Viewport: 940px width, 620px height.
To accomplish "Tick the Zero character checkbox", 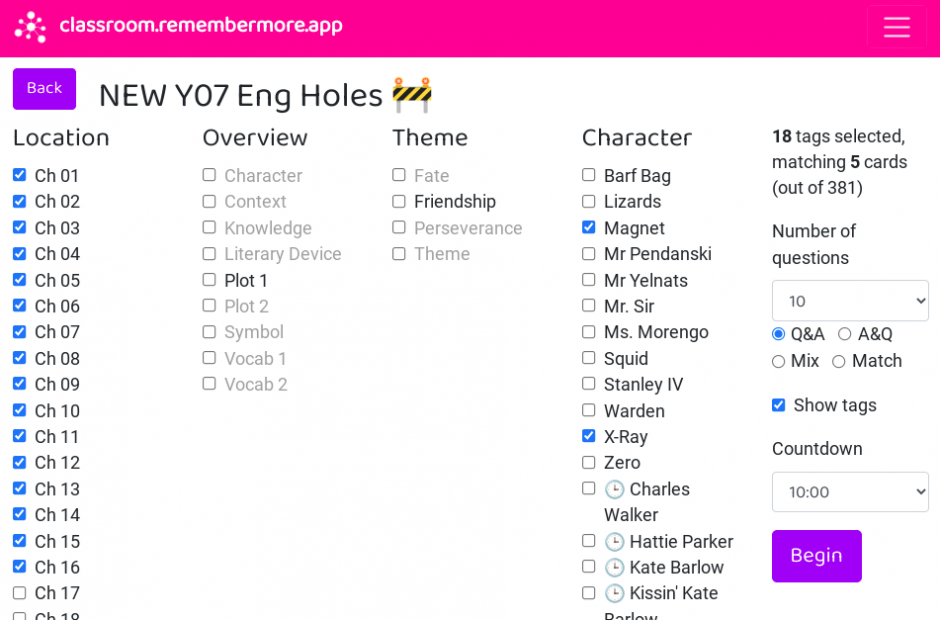I will click(x=589, y=462).
